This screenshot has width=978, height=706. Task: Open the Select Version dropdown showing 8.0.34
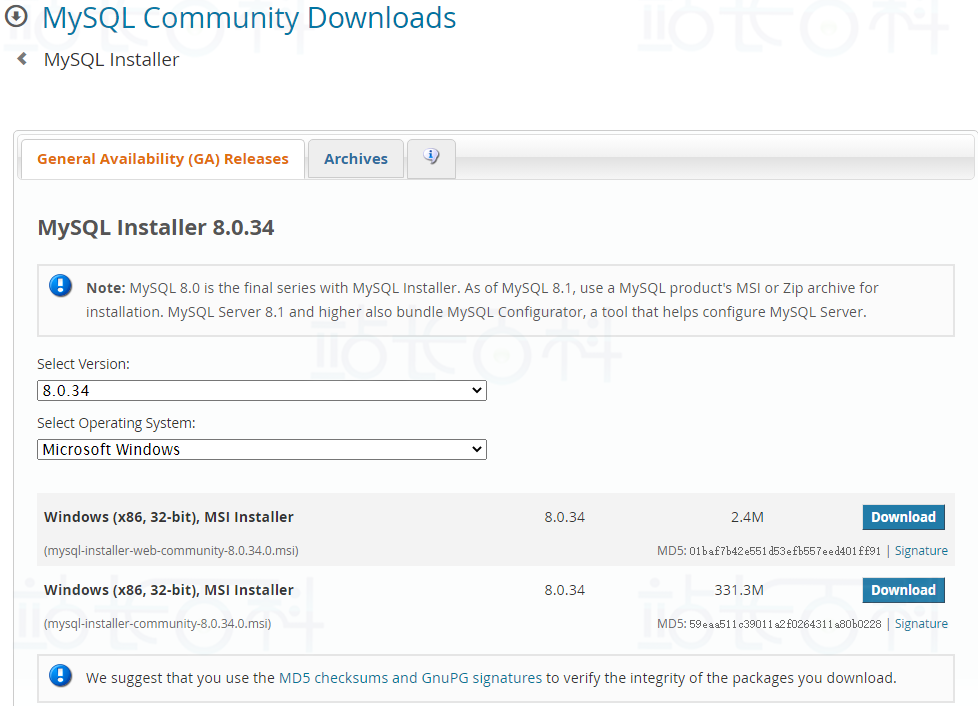tap(262, 390)
